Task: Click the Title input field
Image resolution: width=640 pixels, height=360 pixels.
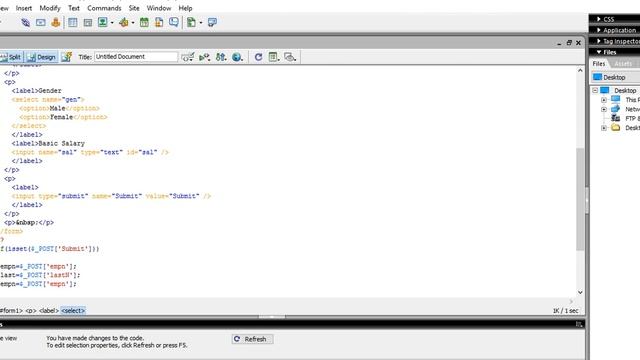Action: (136, 57)
